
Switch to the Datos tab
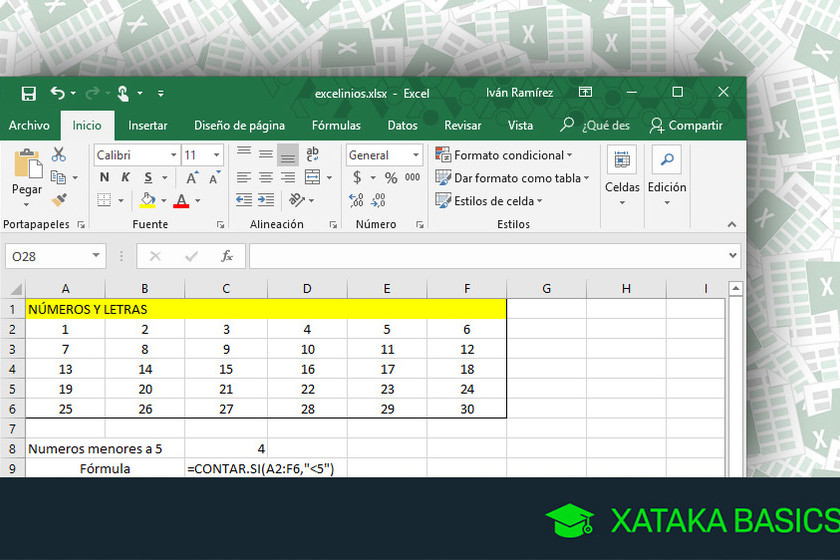tap(402, 125)
